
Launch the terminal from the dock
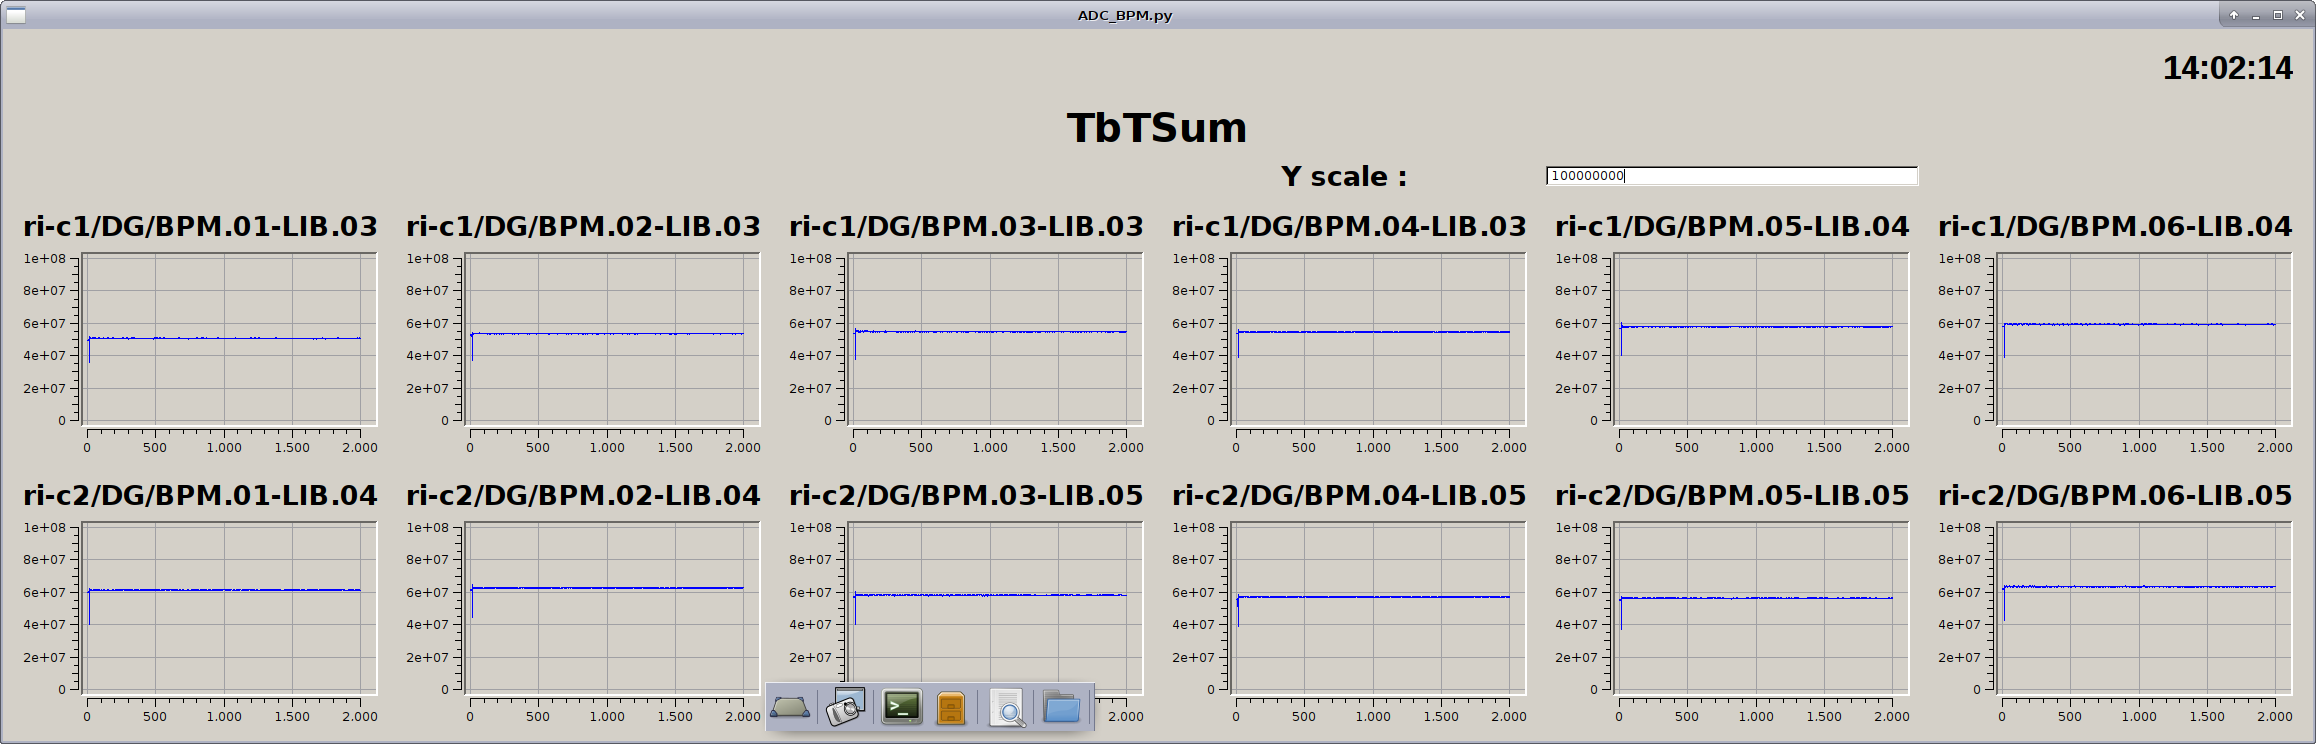point(901,708)
